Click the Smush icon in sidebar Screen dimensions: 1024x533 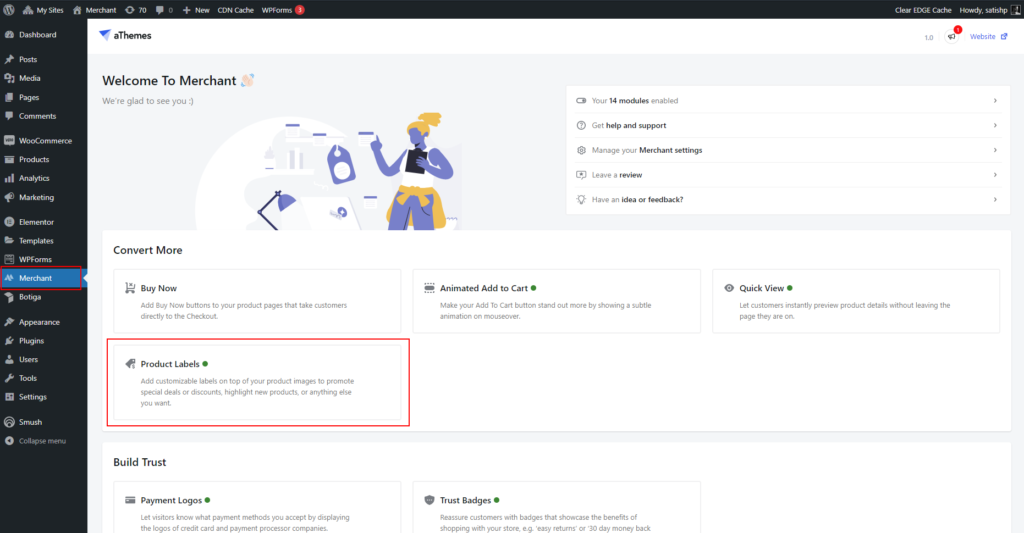click(9, 422)
